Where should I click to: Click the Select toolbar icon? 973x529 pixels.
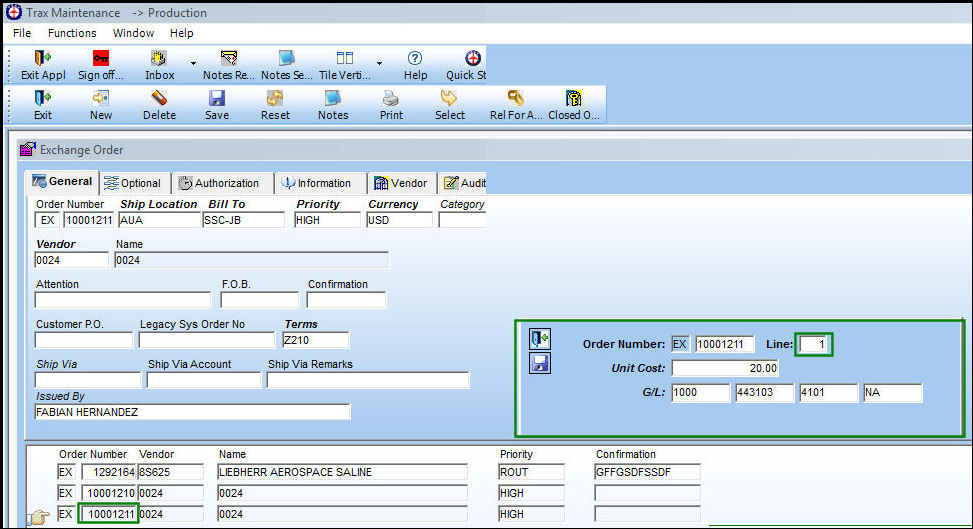coord(449,98)
